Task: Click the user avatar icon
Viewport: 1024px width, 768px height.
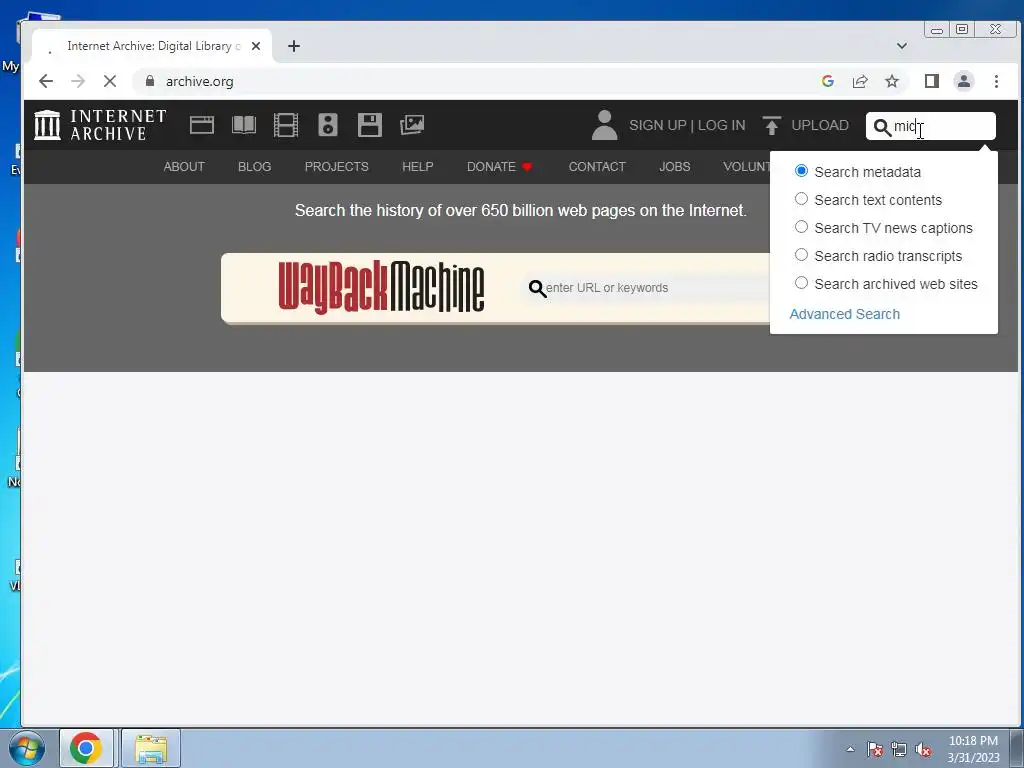Action: (604, 125)
